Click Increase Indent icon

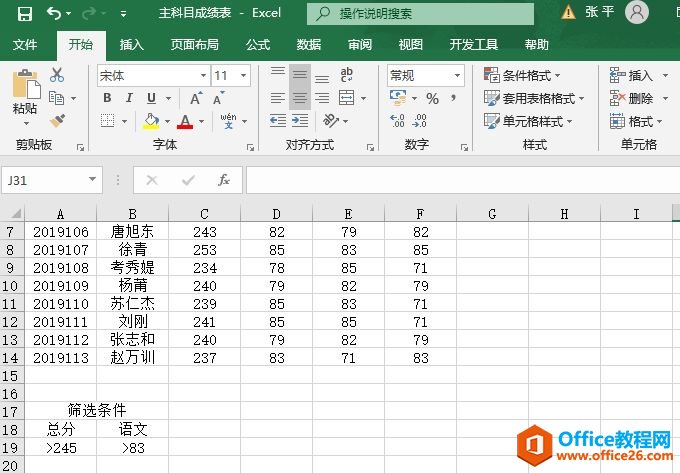tap(300, 121)
